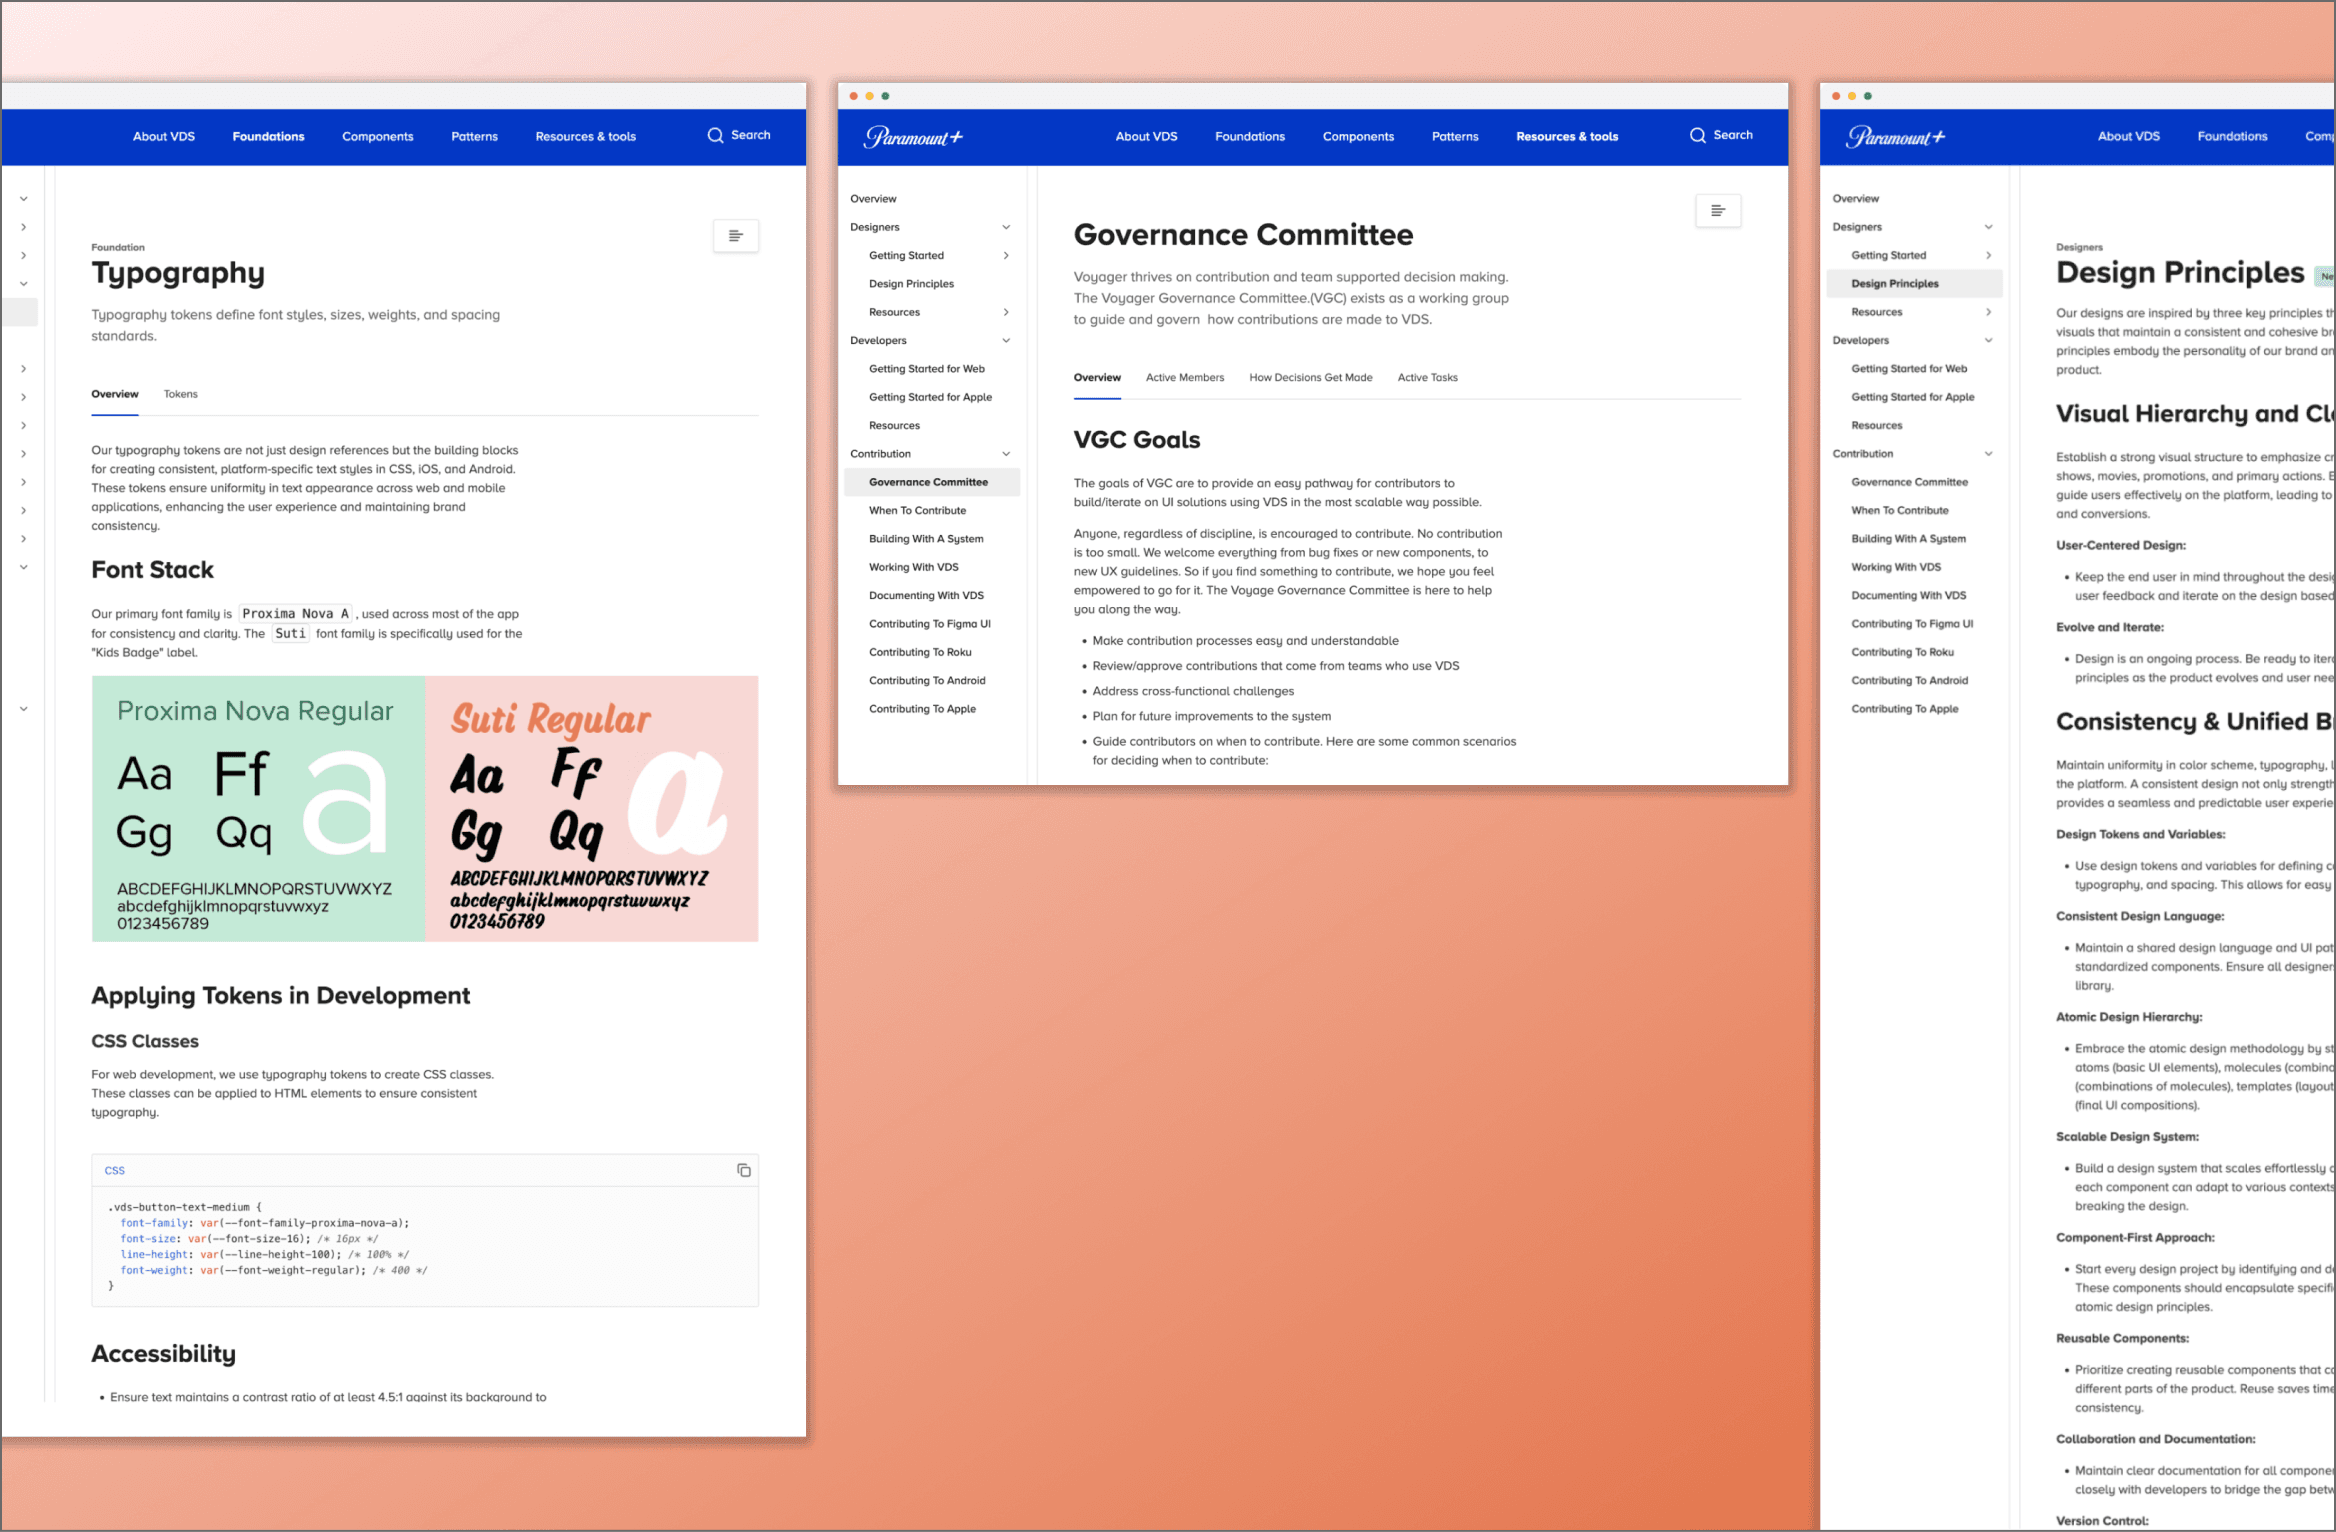Switch to Tokens tab on Typography page
Screen dimensions: 2336x1532
(180, 394)
